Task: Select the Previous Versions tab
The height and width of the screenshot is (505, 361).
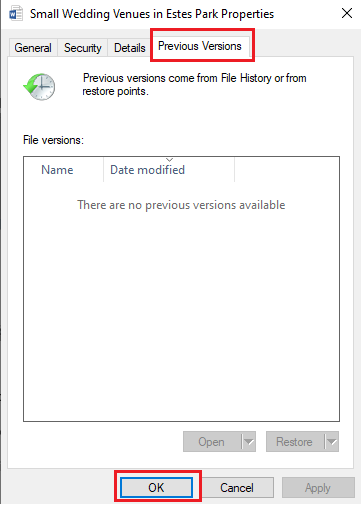Action: [200, 46]
